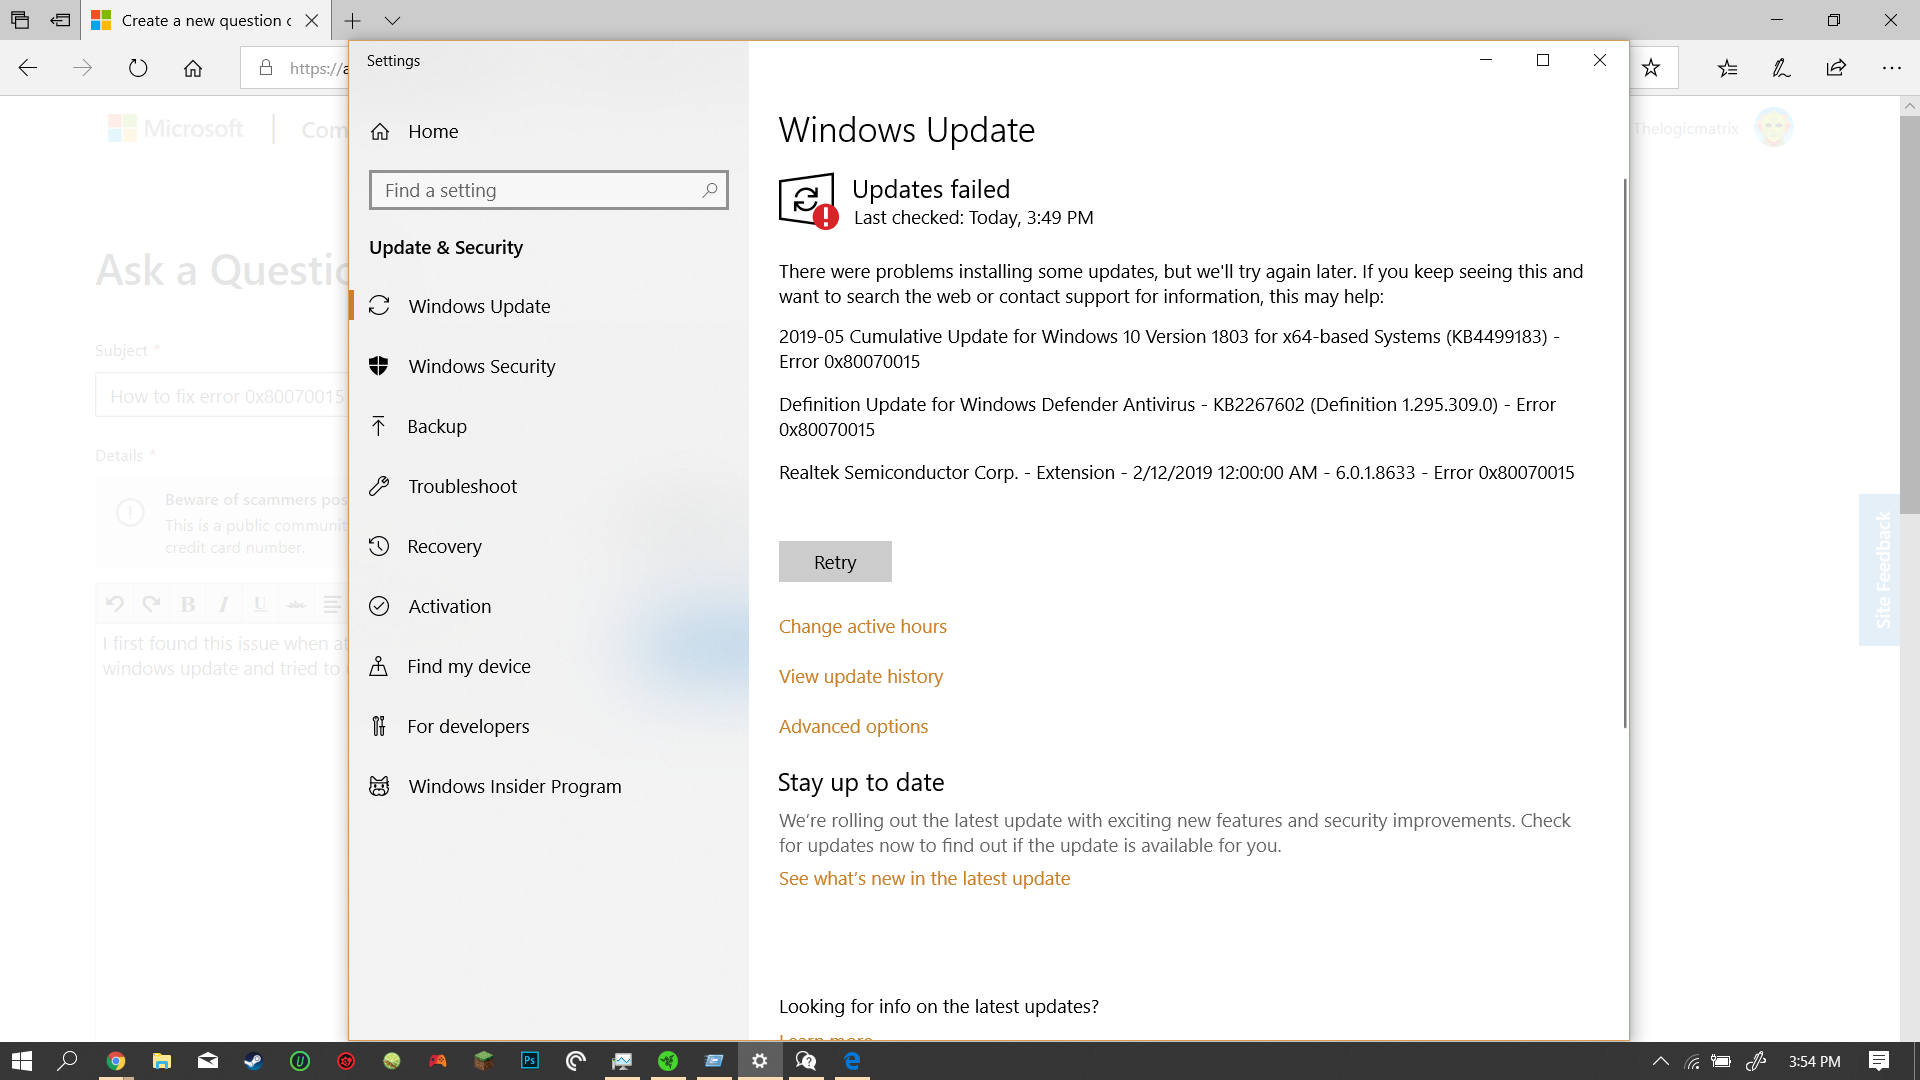The image size is (1920, 1080).
Task: Open Edge favorites star icon
Action: pos(1651,68)
